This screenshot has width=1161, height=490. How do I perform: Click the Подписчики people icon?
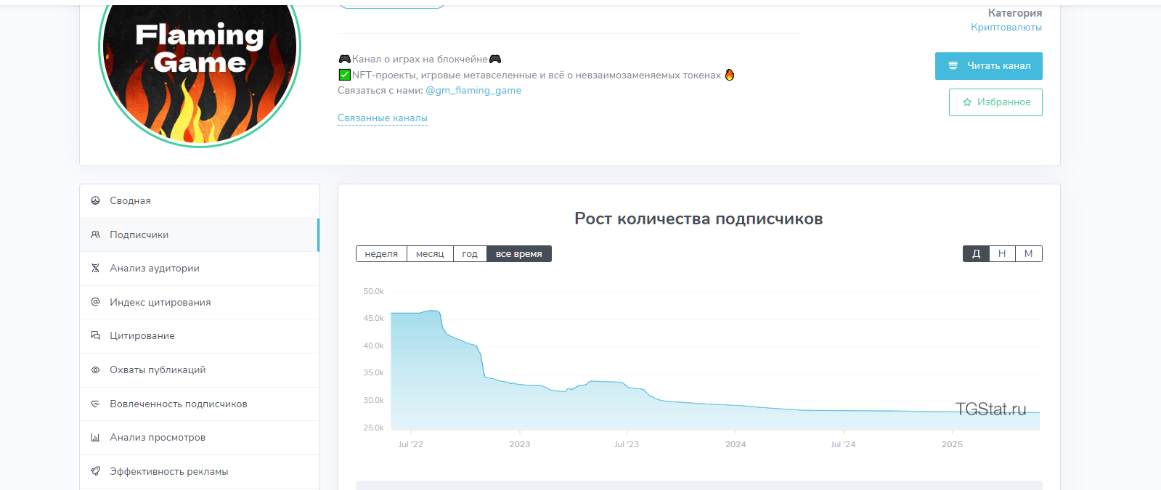coord(95,235)
